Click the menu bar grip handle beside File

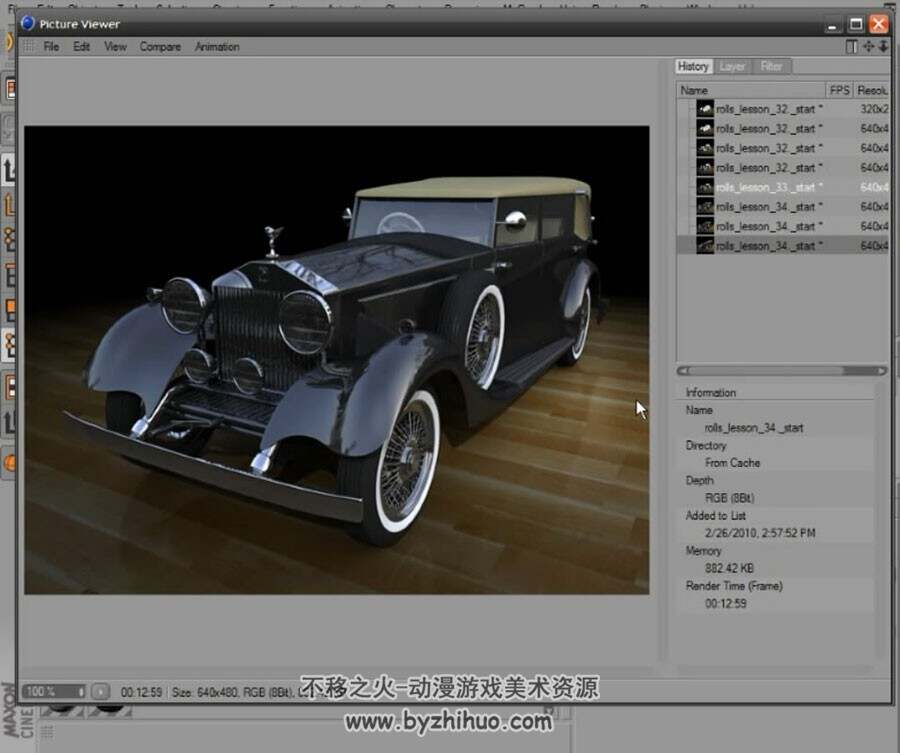point(28,46)
